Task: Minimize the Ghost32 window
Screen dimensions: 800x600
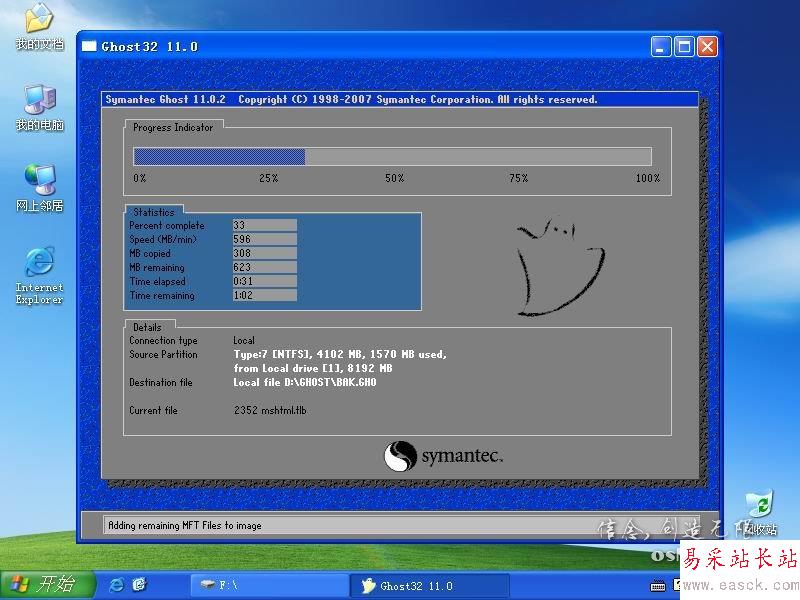Action: coord(661,47)
